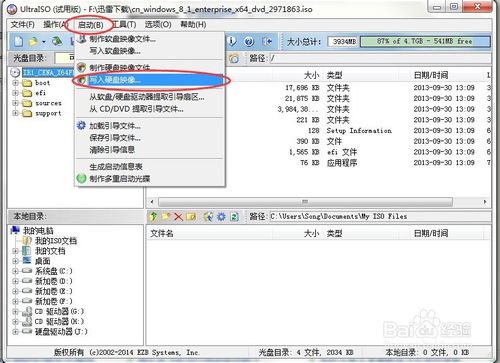The width and height of the screenshot is (500, 363).
Task: Open the 工具(T) menu
Action: pyautogui.click(x=124, y=24)
